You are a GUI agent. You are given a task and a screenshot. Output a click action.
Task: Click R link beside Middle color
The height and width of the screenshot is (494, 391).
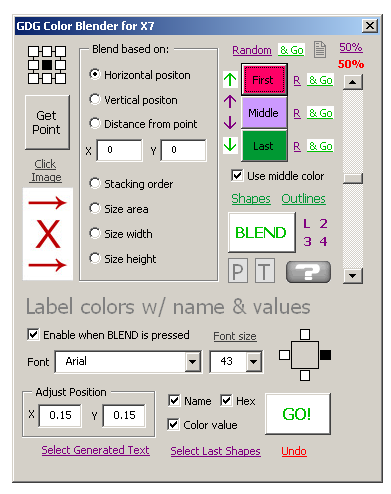pyautogui.click(x=297, y=113)
